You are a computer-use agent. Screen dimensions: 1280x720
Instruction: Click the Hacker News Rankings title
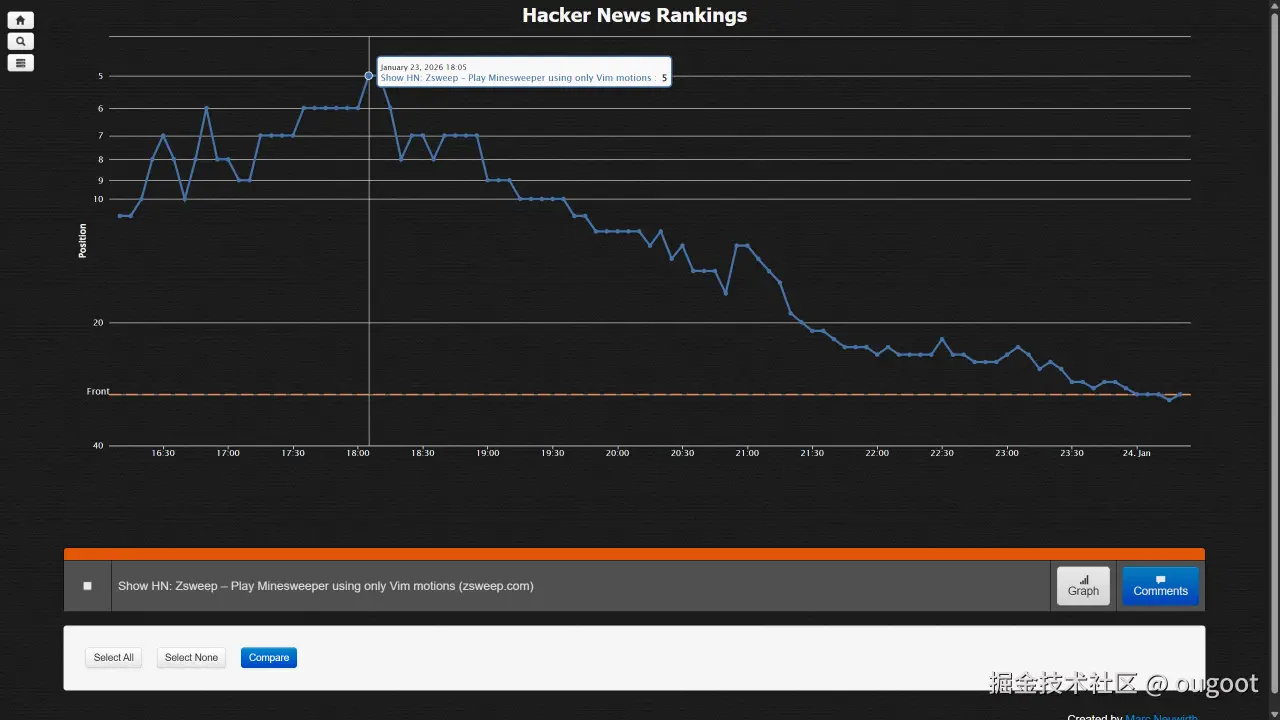coord(635,15)
